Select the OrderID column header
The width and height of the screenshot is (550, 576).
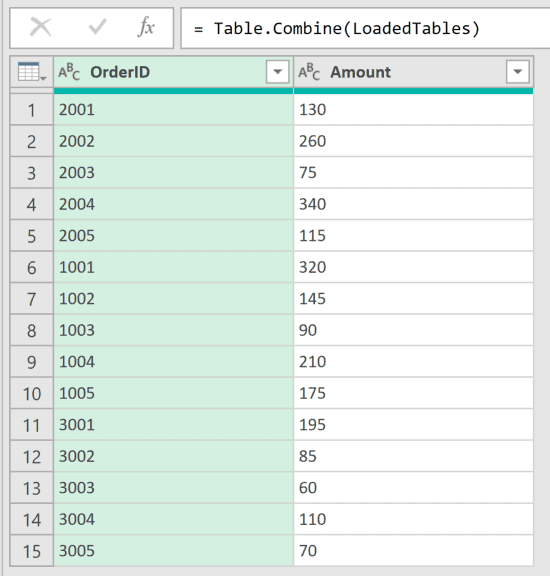tap(173, 72)
